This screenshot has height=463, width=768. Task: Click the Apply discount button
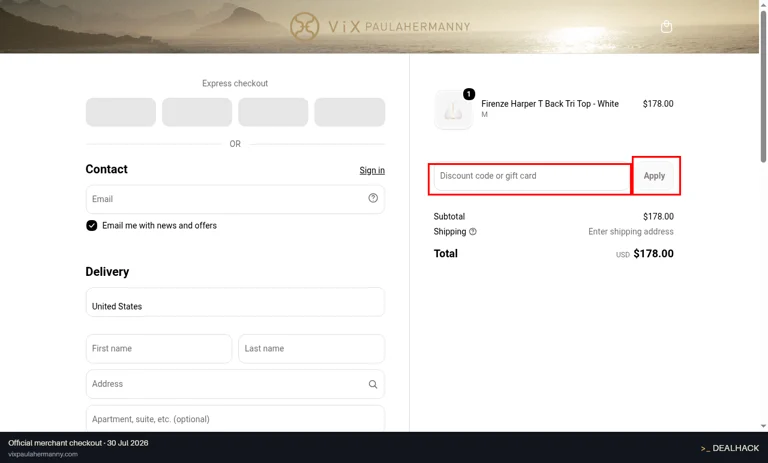point(654,176)
